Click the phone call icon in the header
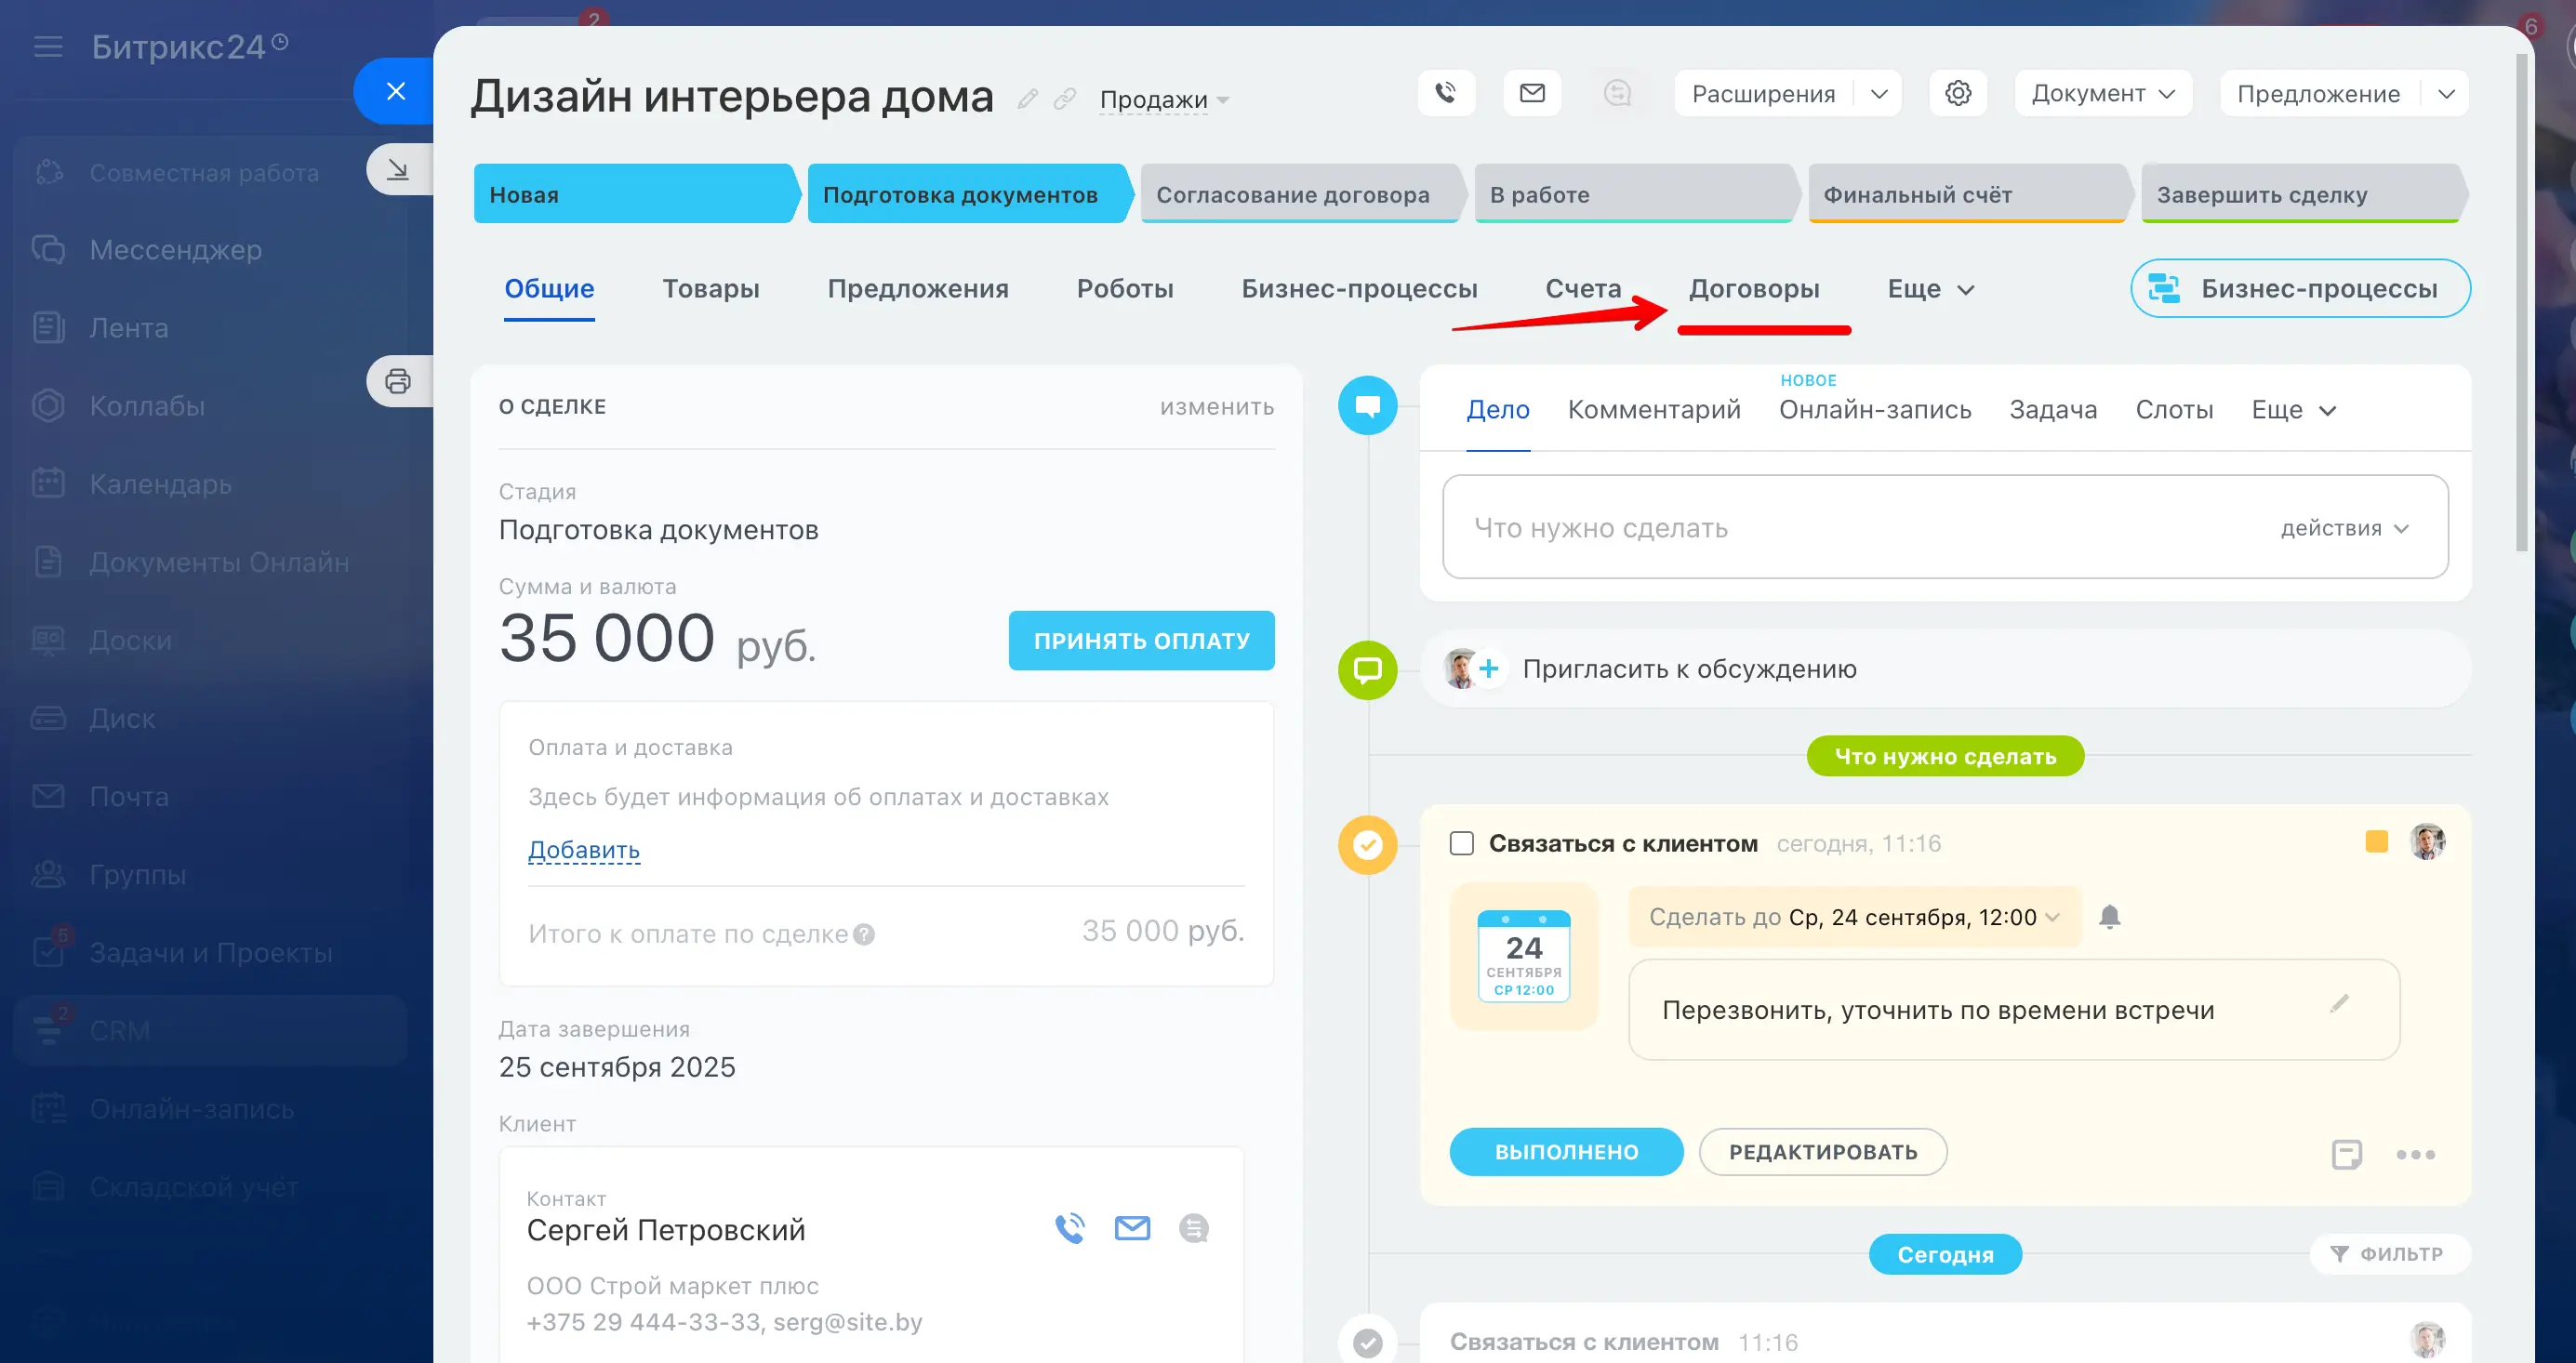 pos(1446,93)
